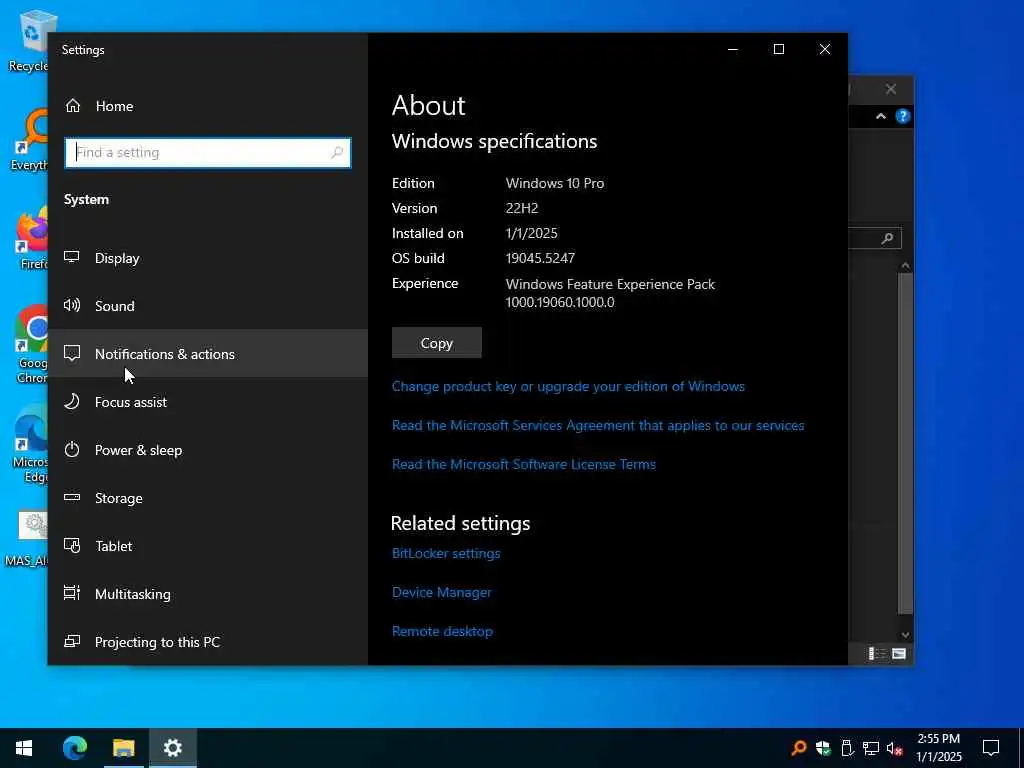Select the Tablet settings page

pos(208,546)
